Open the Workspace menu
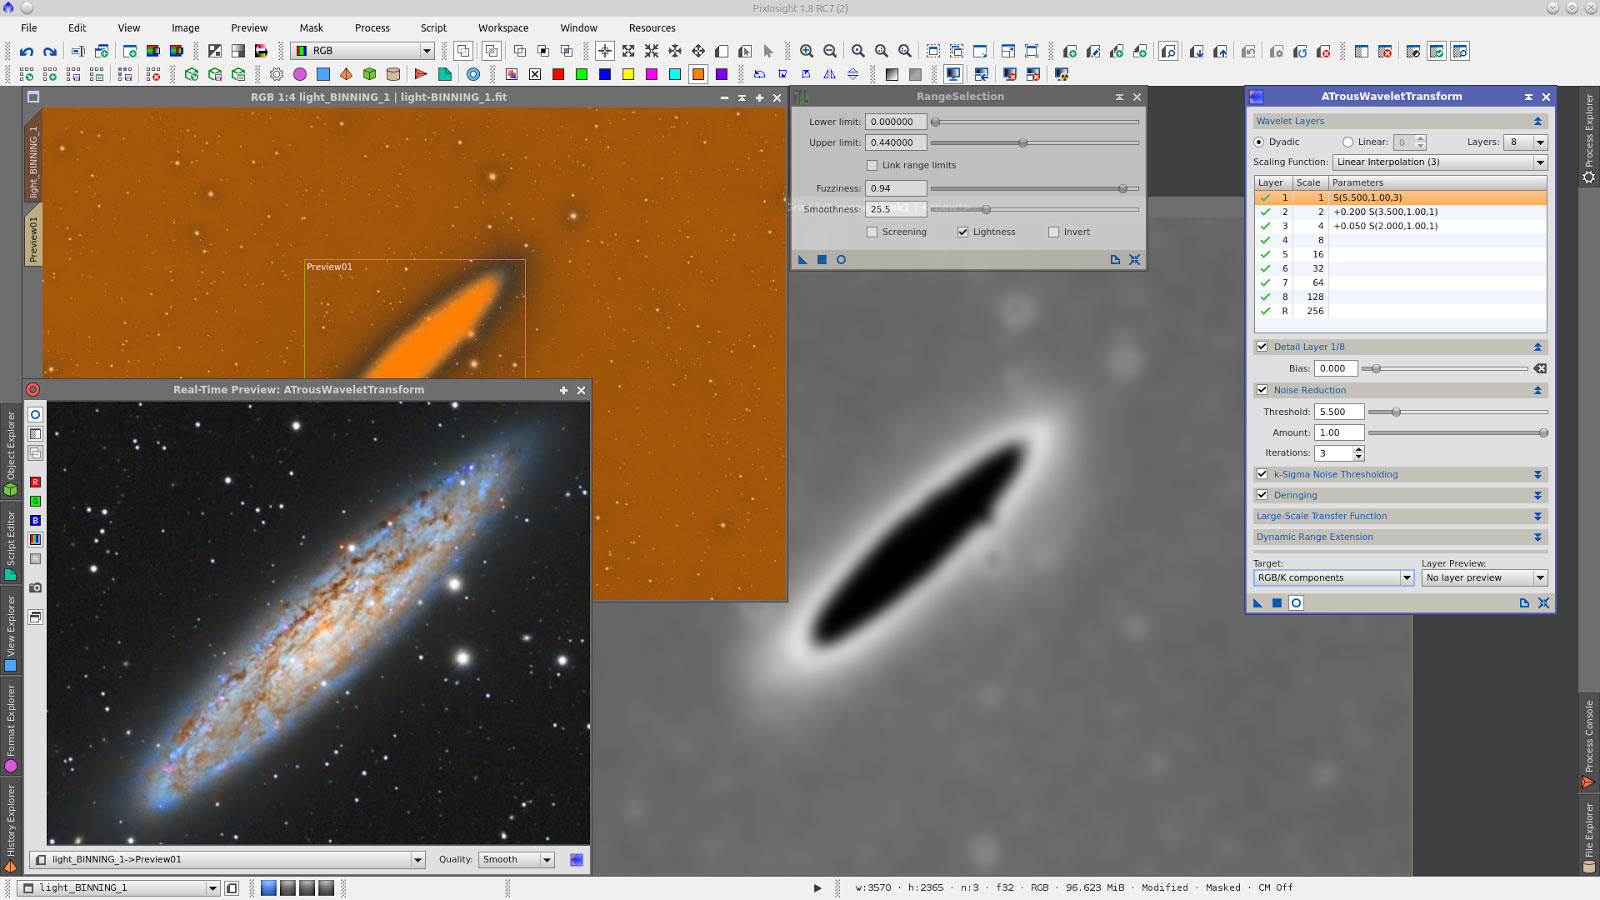This screenshot has height=900, width=1600. coord(502,28)
